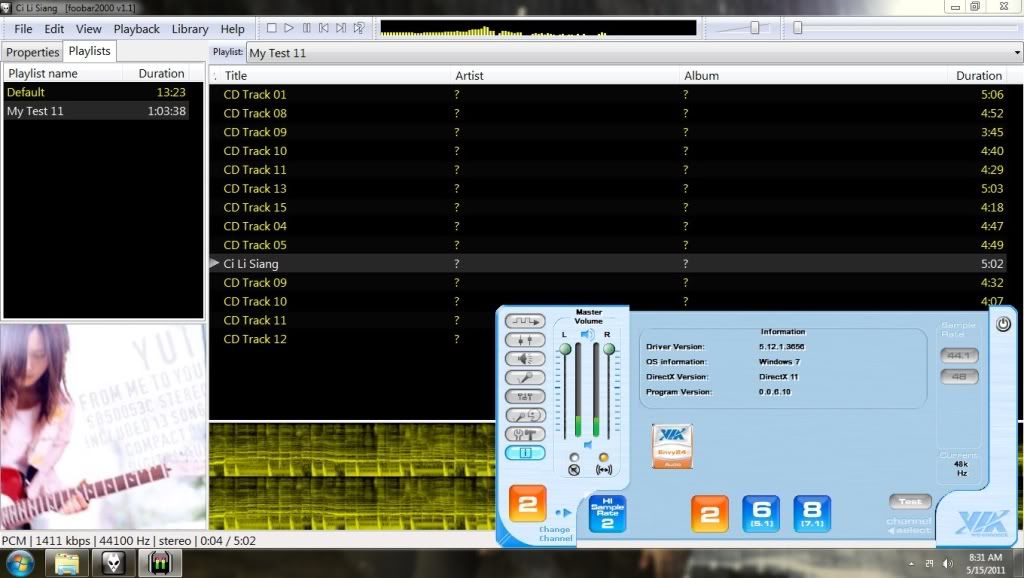Open the microphone page in VIA panel
This screenshot has height=578, width=1024.
pyautogui.click(x=524, y=377)
